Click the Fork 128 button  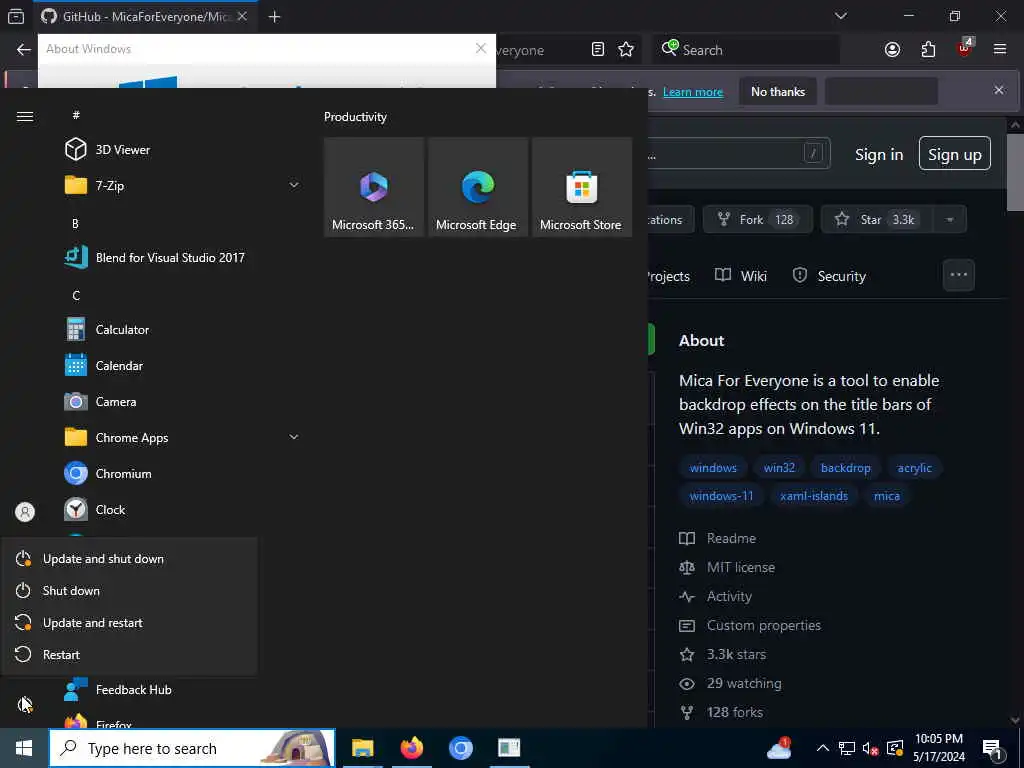758,219
